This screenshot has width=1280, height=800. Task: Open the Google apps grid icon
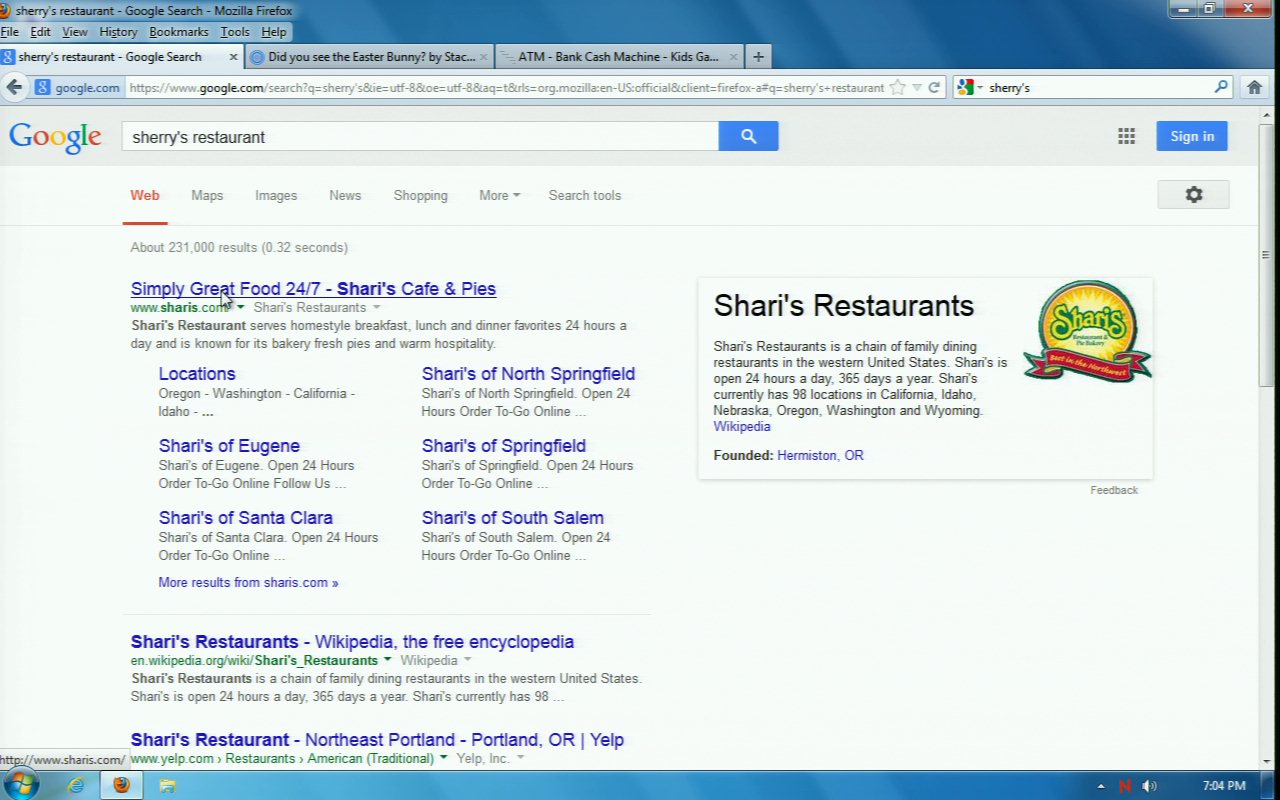1126,137
